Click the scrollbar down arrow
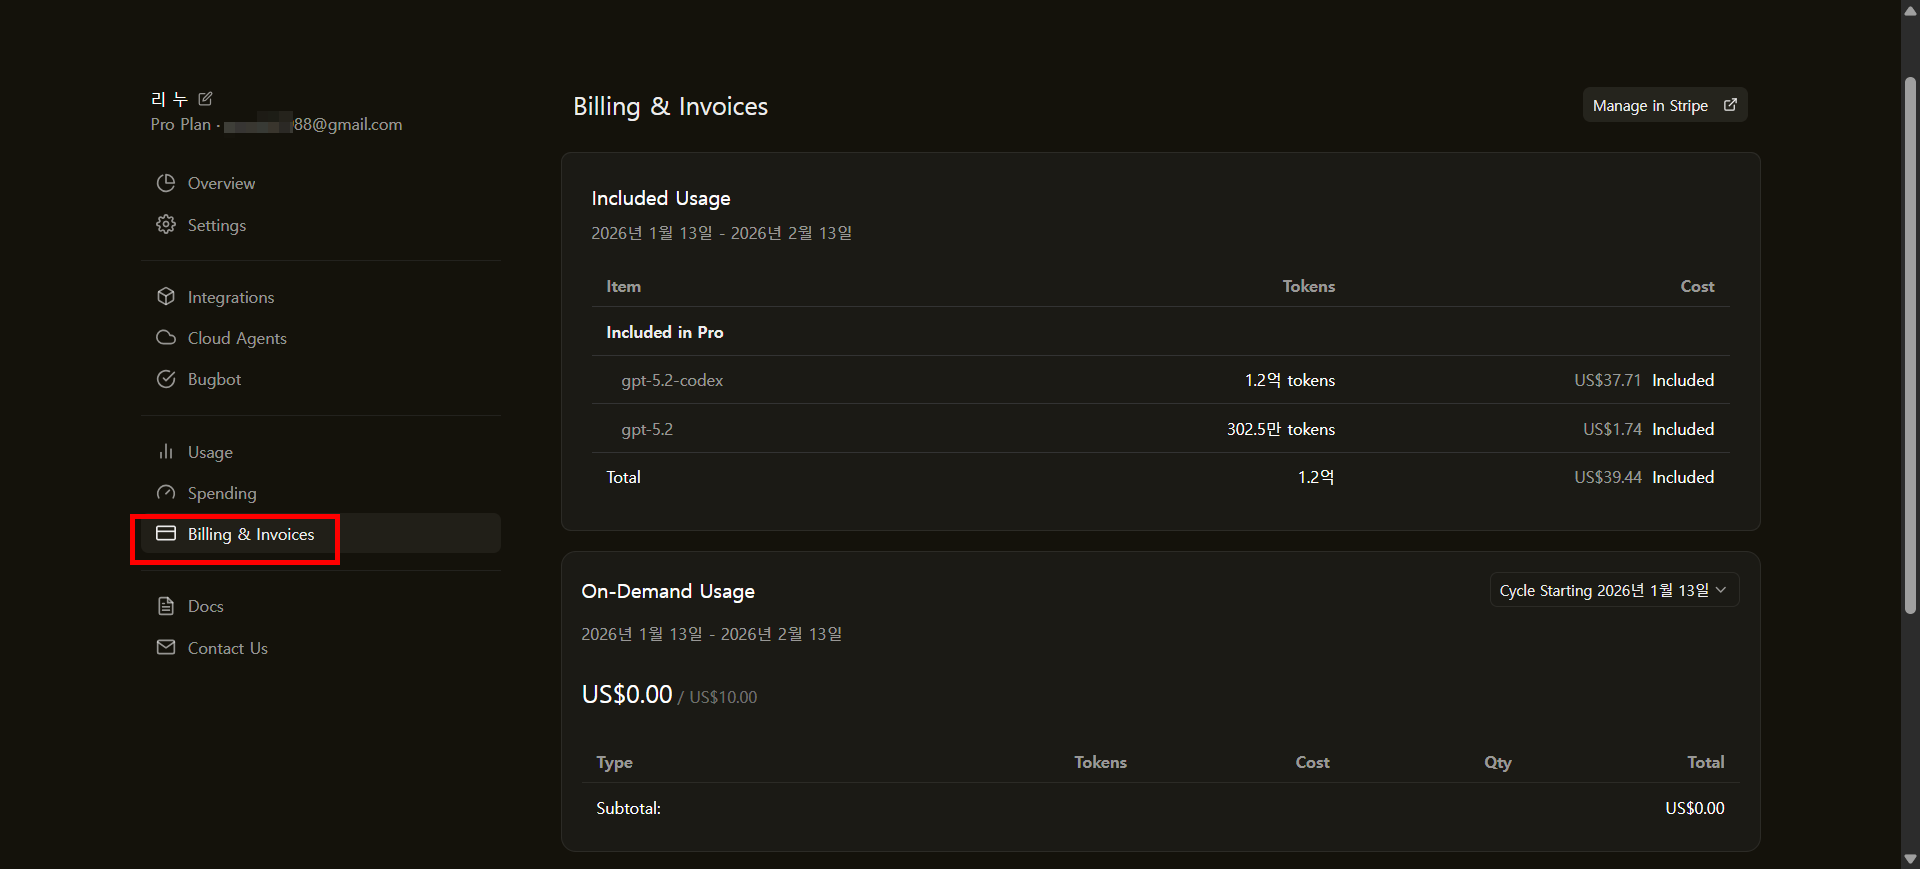This screenshot has height=869, width=1920. 1910,859
